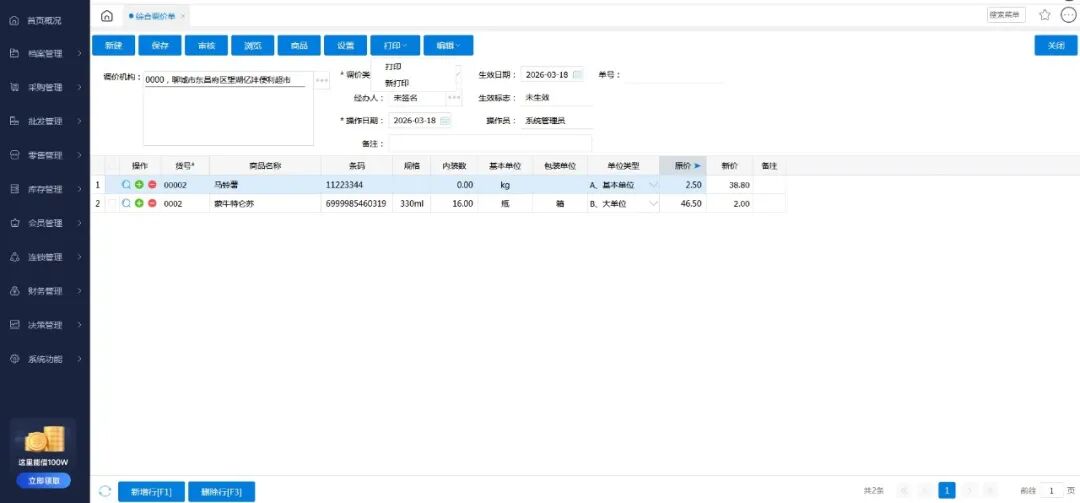Click the 备注 input field
This screenshot has height=503, width=1080.
click(490, 144)
